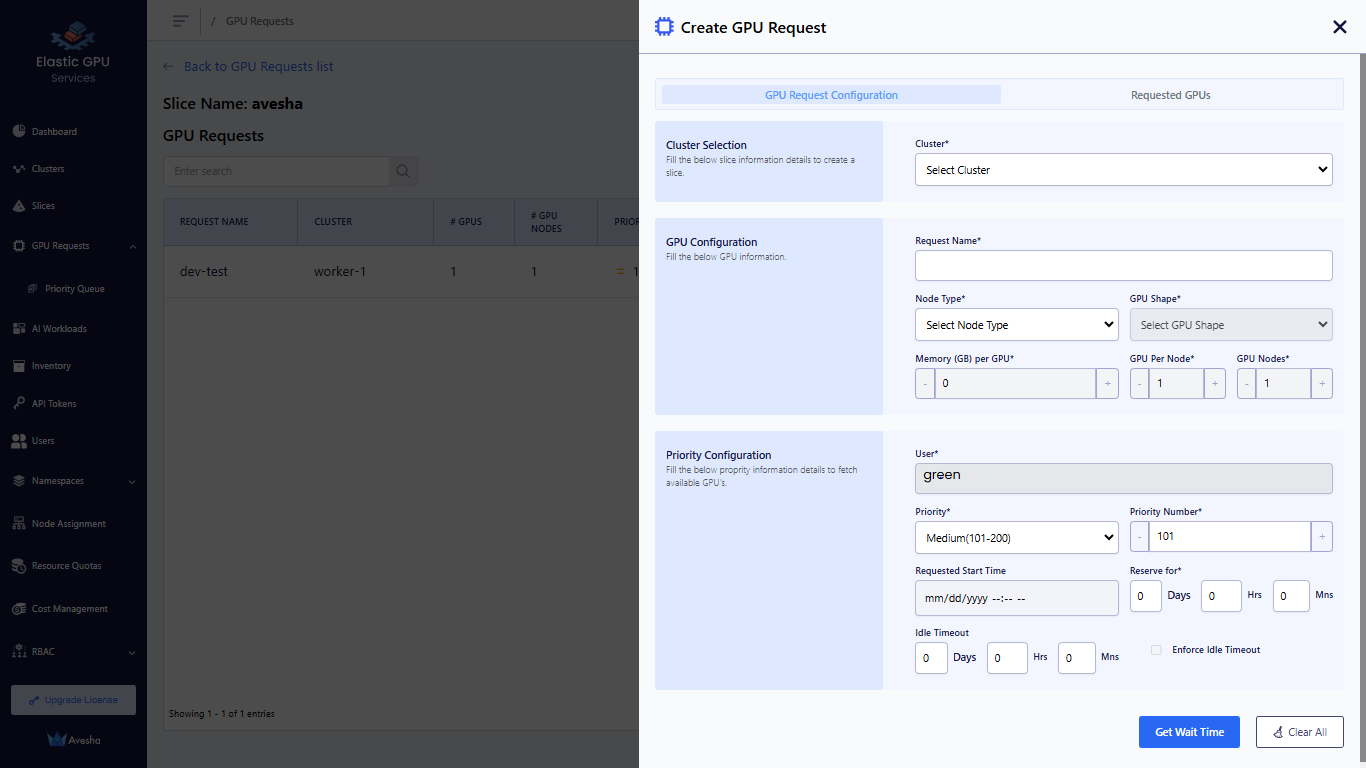Click the Avesha logo at sidebar bottom
Screen dimensions: 1366x768
point(73,740)
